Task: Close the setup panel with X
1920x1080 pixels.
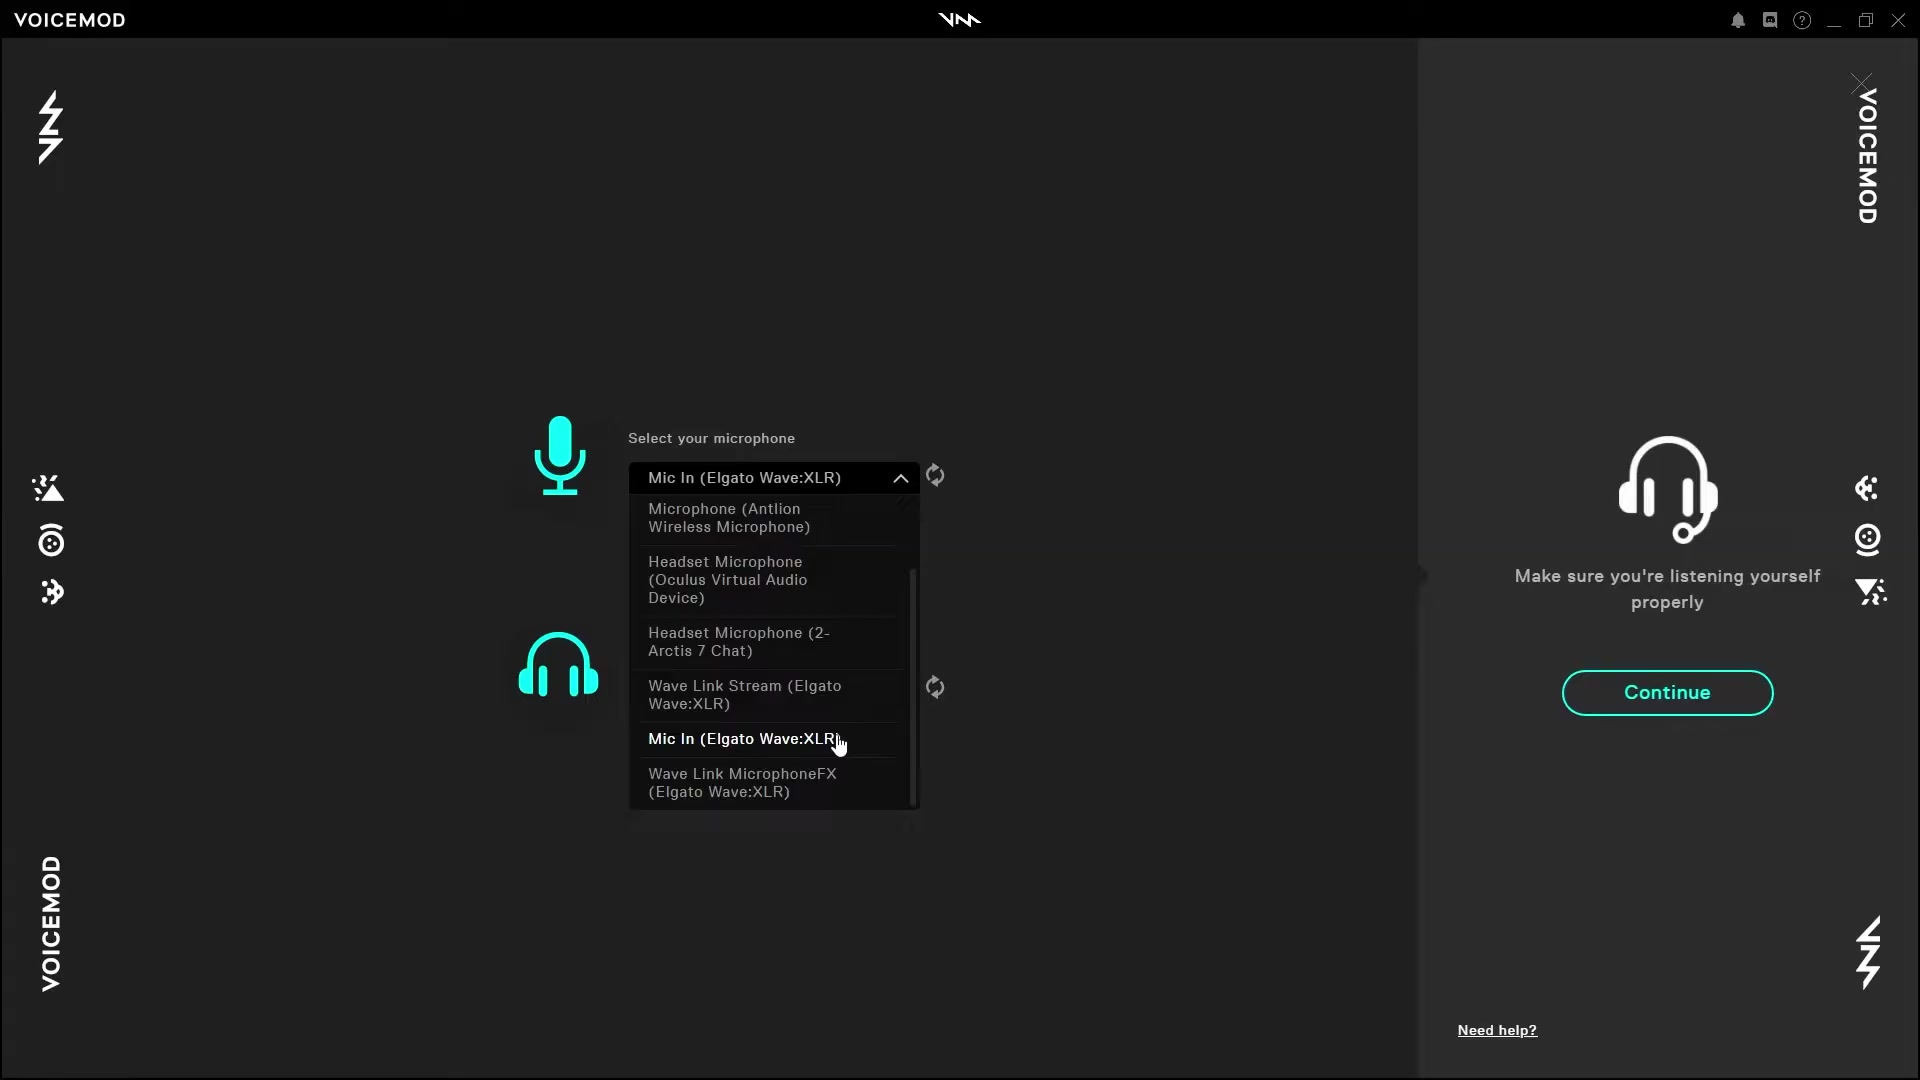Action: pos(1861,82)
